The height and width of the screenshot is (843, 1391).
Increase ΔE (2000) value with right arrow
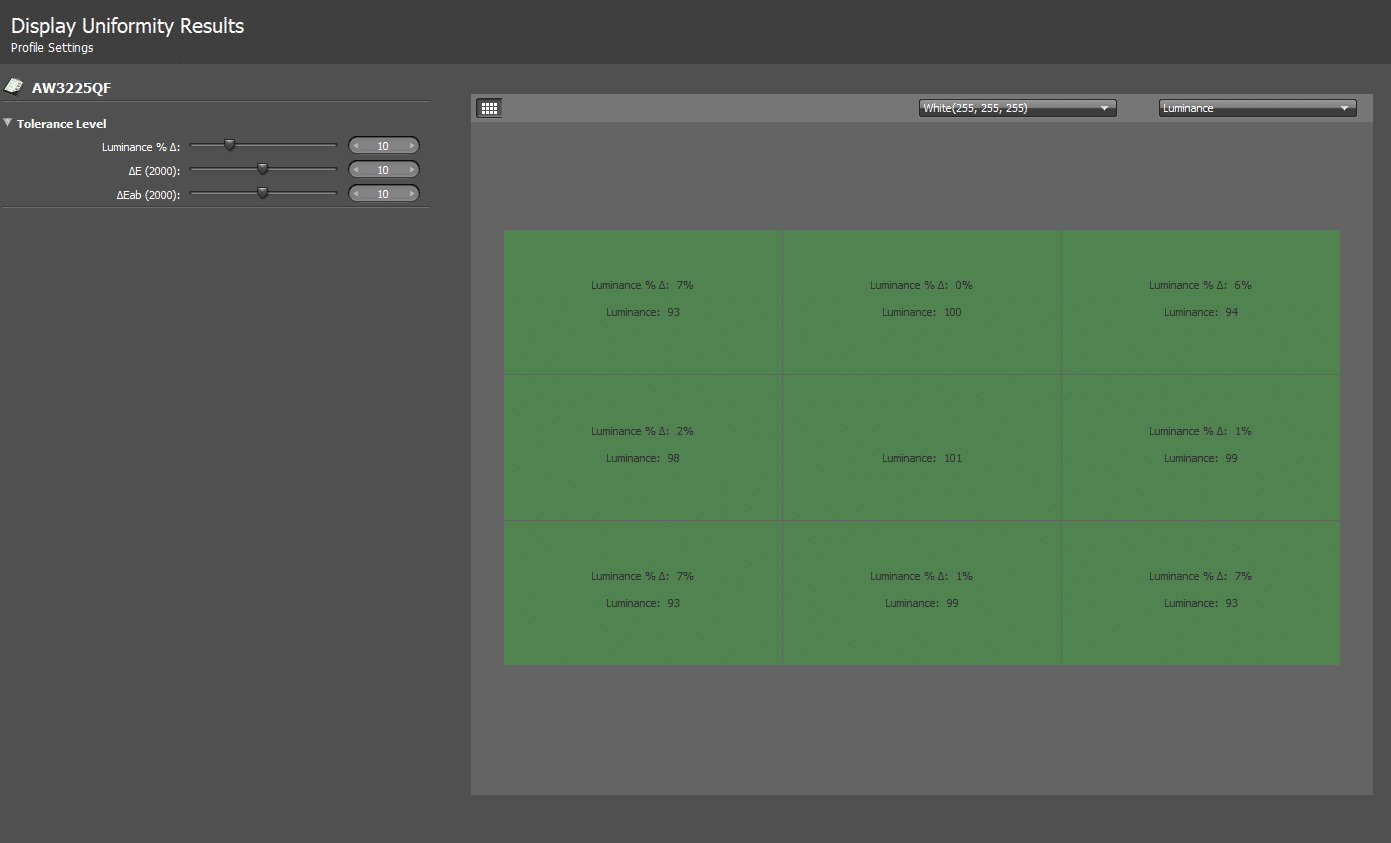pos(412,170)
